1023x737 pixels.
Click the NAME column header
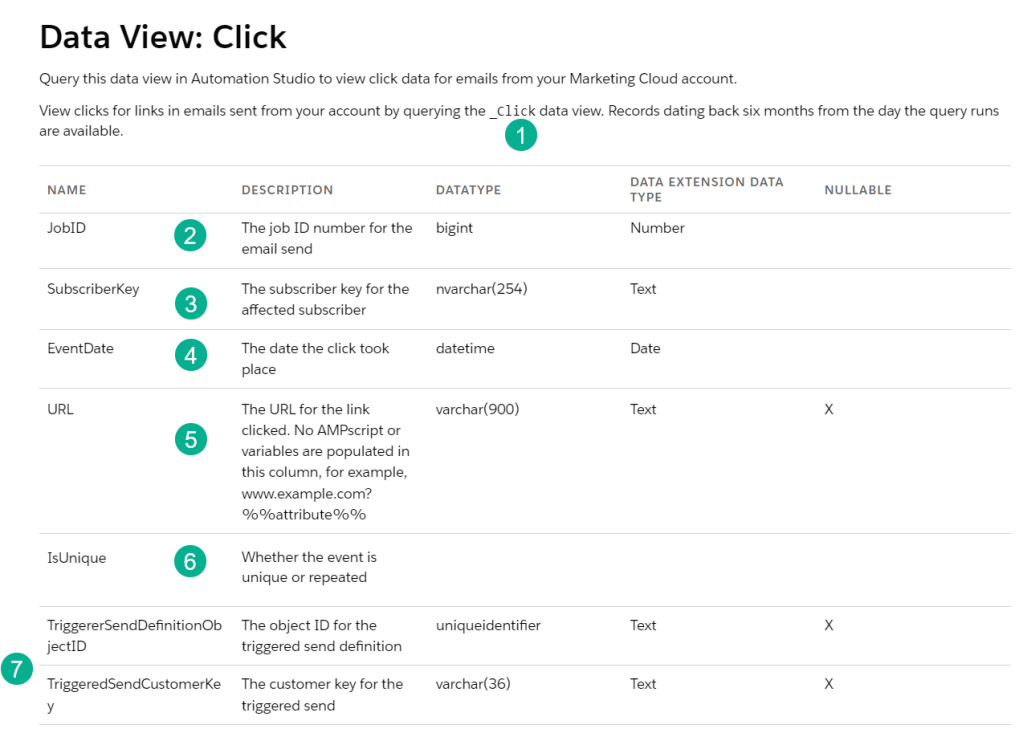[67, 190]
